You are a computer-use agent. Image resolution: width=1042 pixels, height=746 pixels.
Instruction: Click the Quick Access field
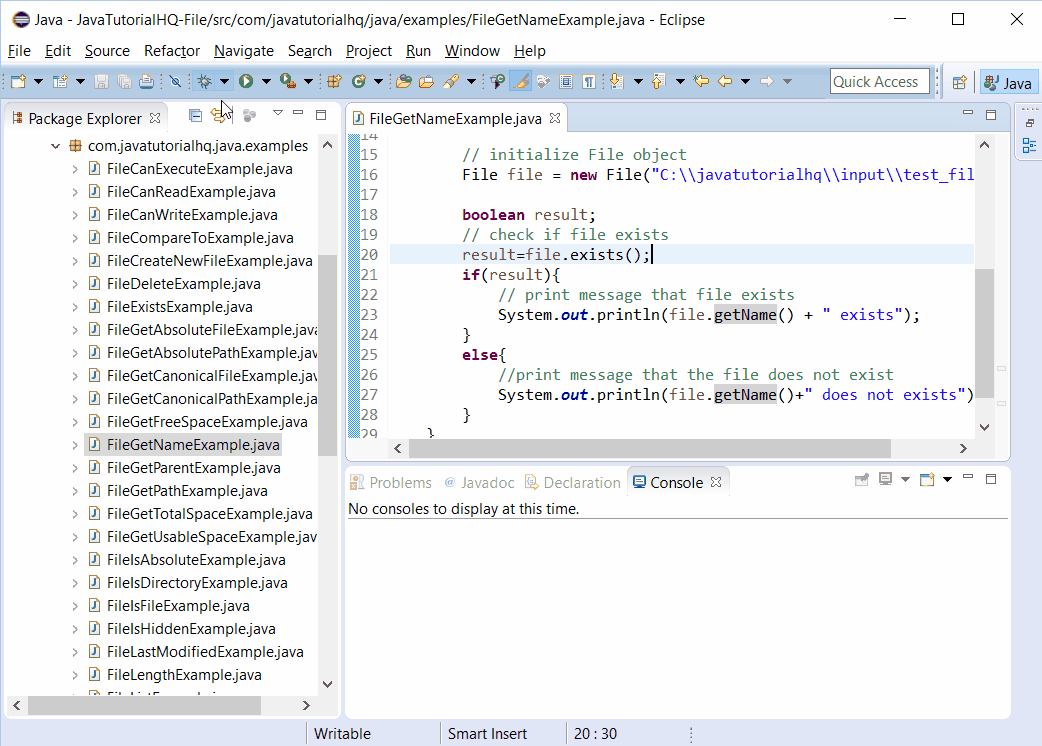879,81
